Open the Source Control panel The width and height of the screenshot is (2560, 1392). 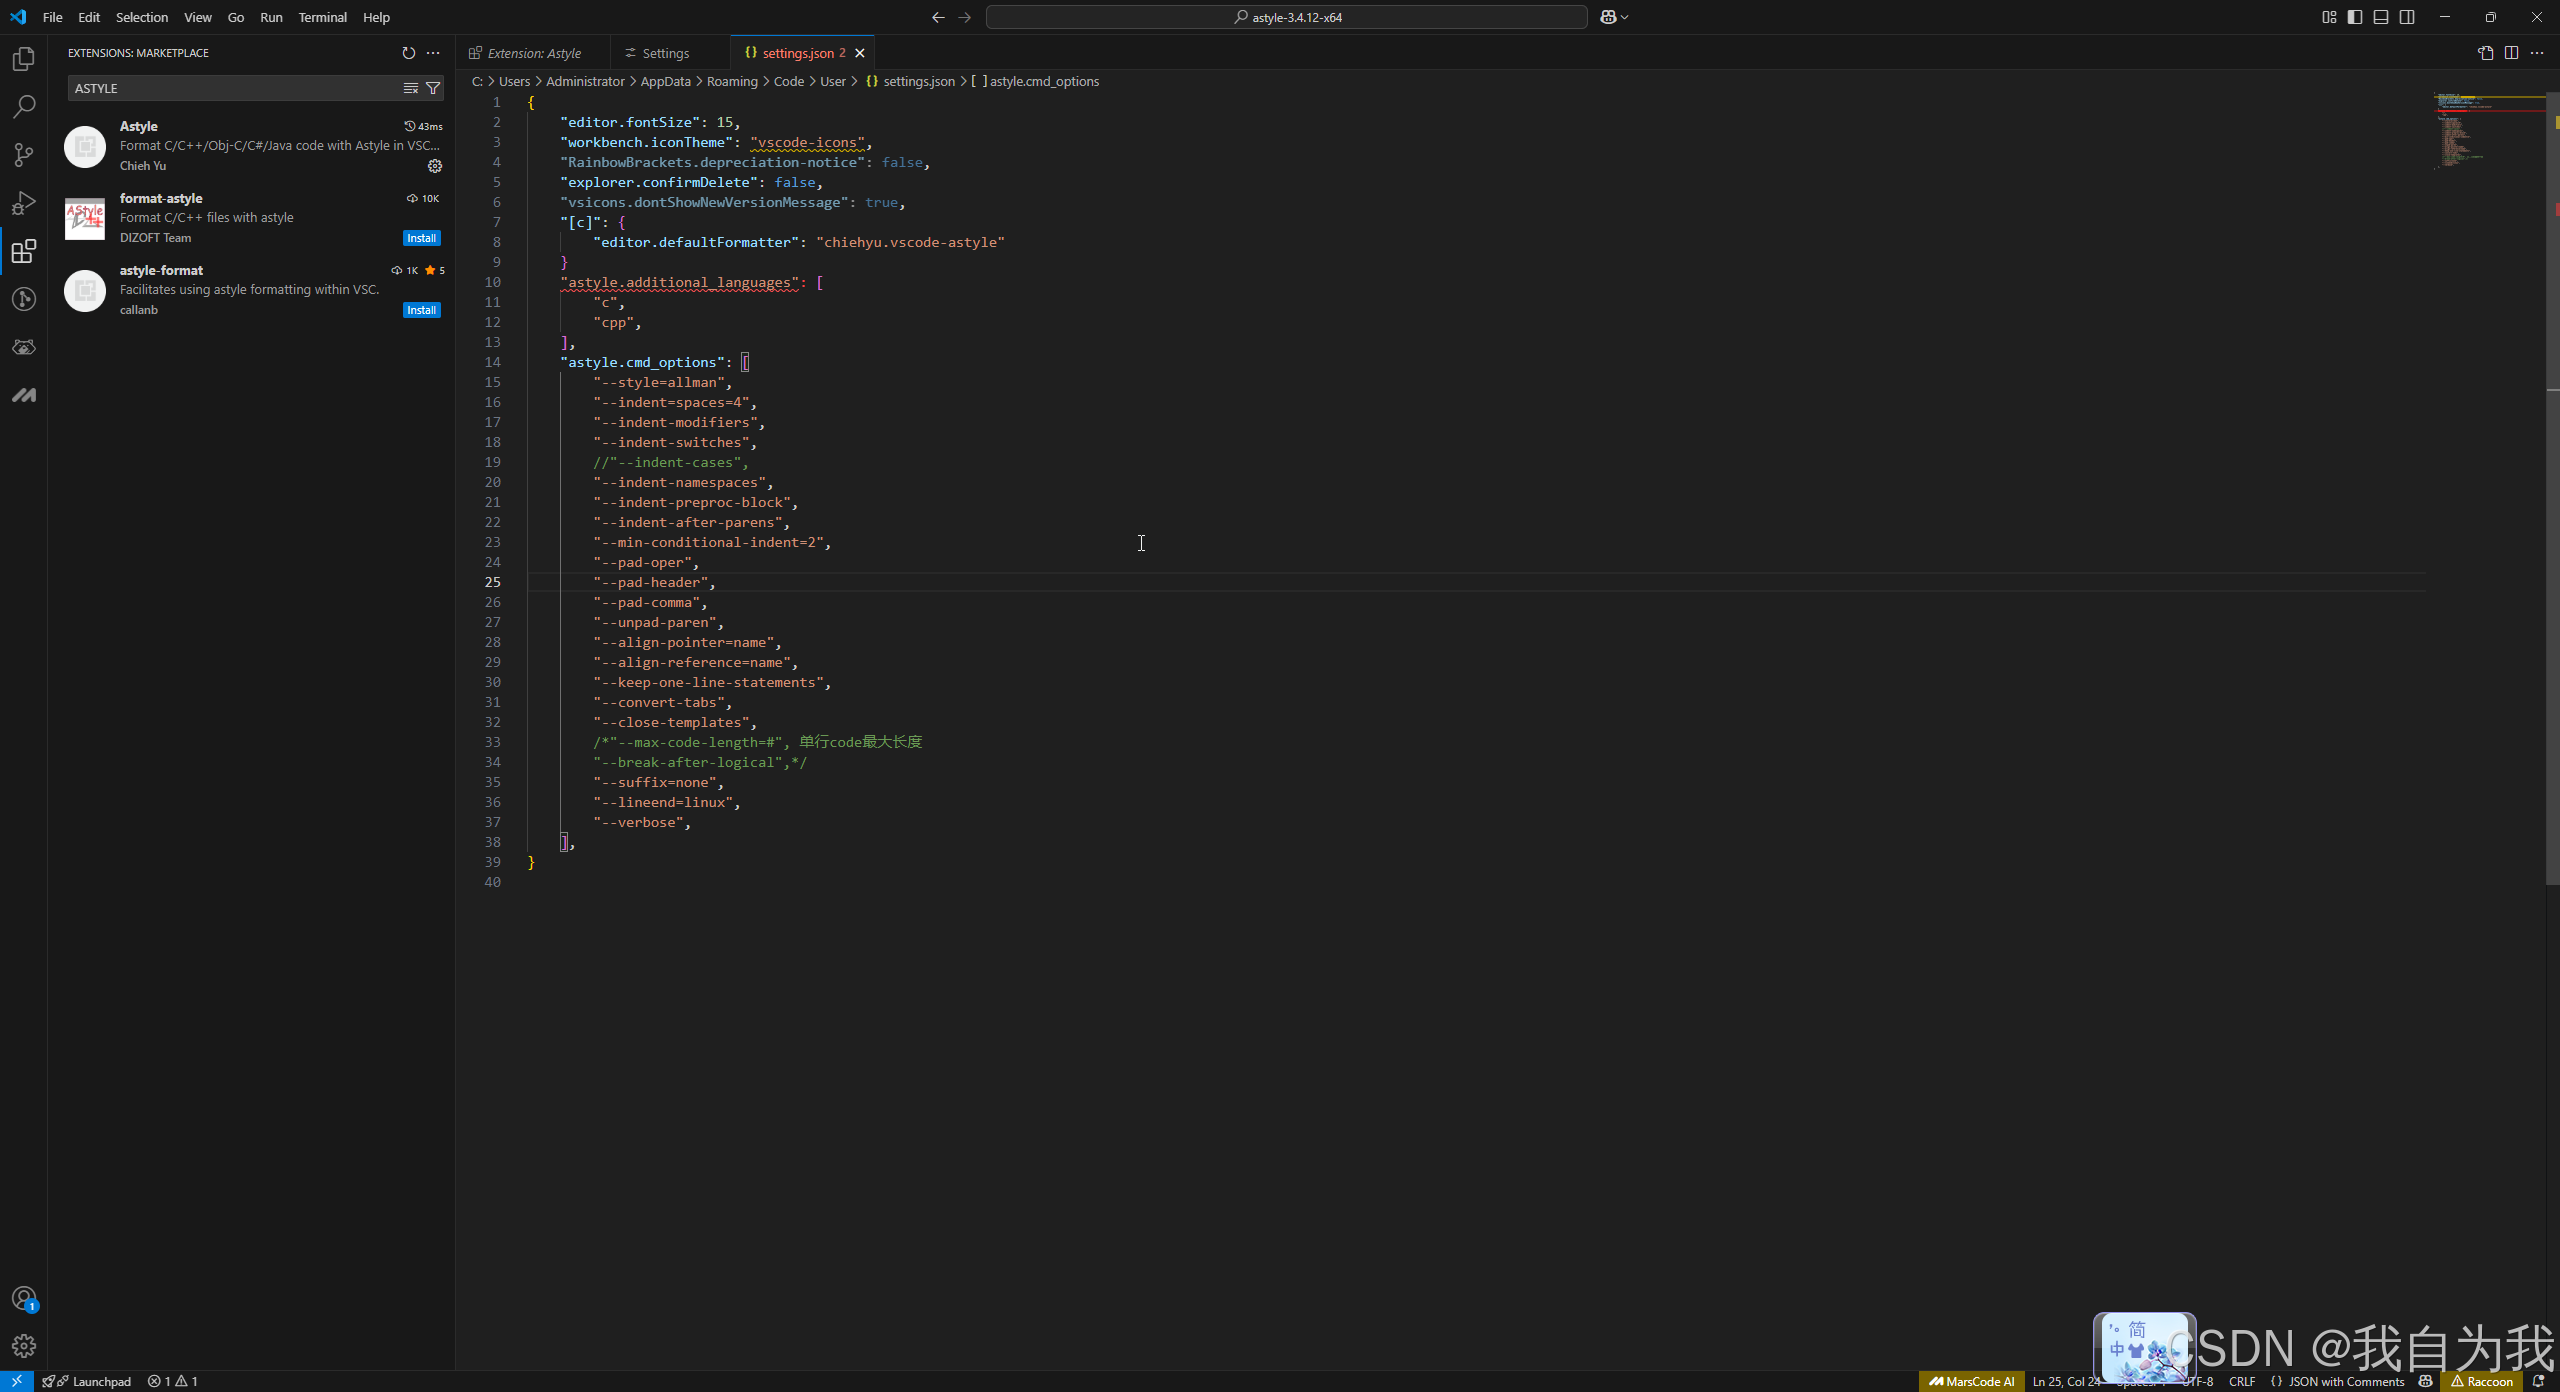click(23, 155)
